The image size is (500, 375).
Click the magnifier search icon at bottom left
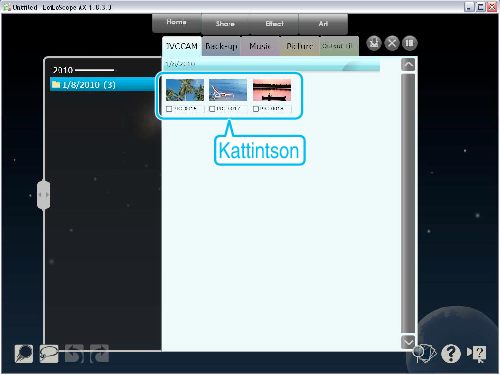click(24, 353)
